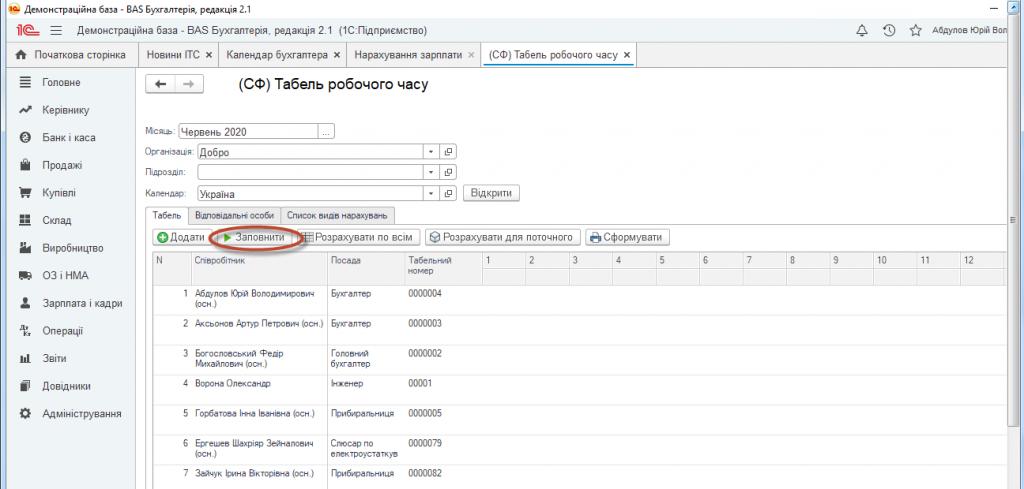Click the 1C logo icon
This screenshot has height=489, width=1024.
(x=28, y=31)
